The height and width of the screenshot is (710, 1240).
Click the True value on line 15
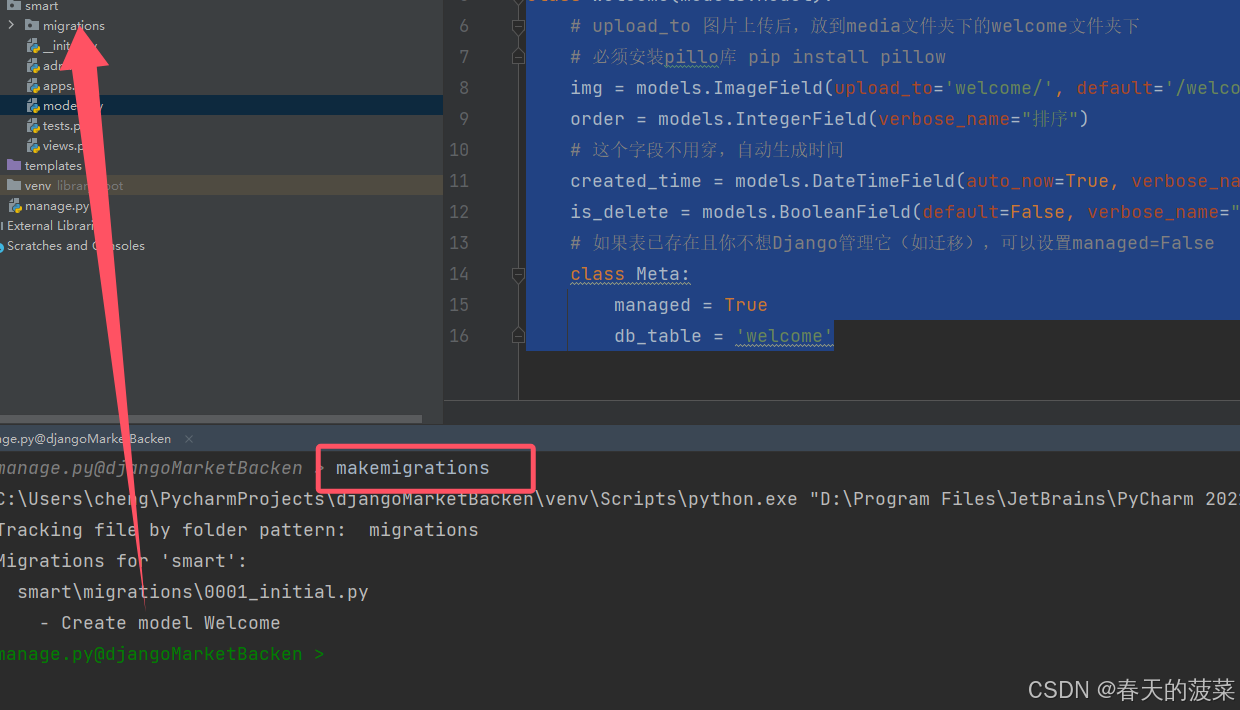746,305
